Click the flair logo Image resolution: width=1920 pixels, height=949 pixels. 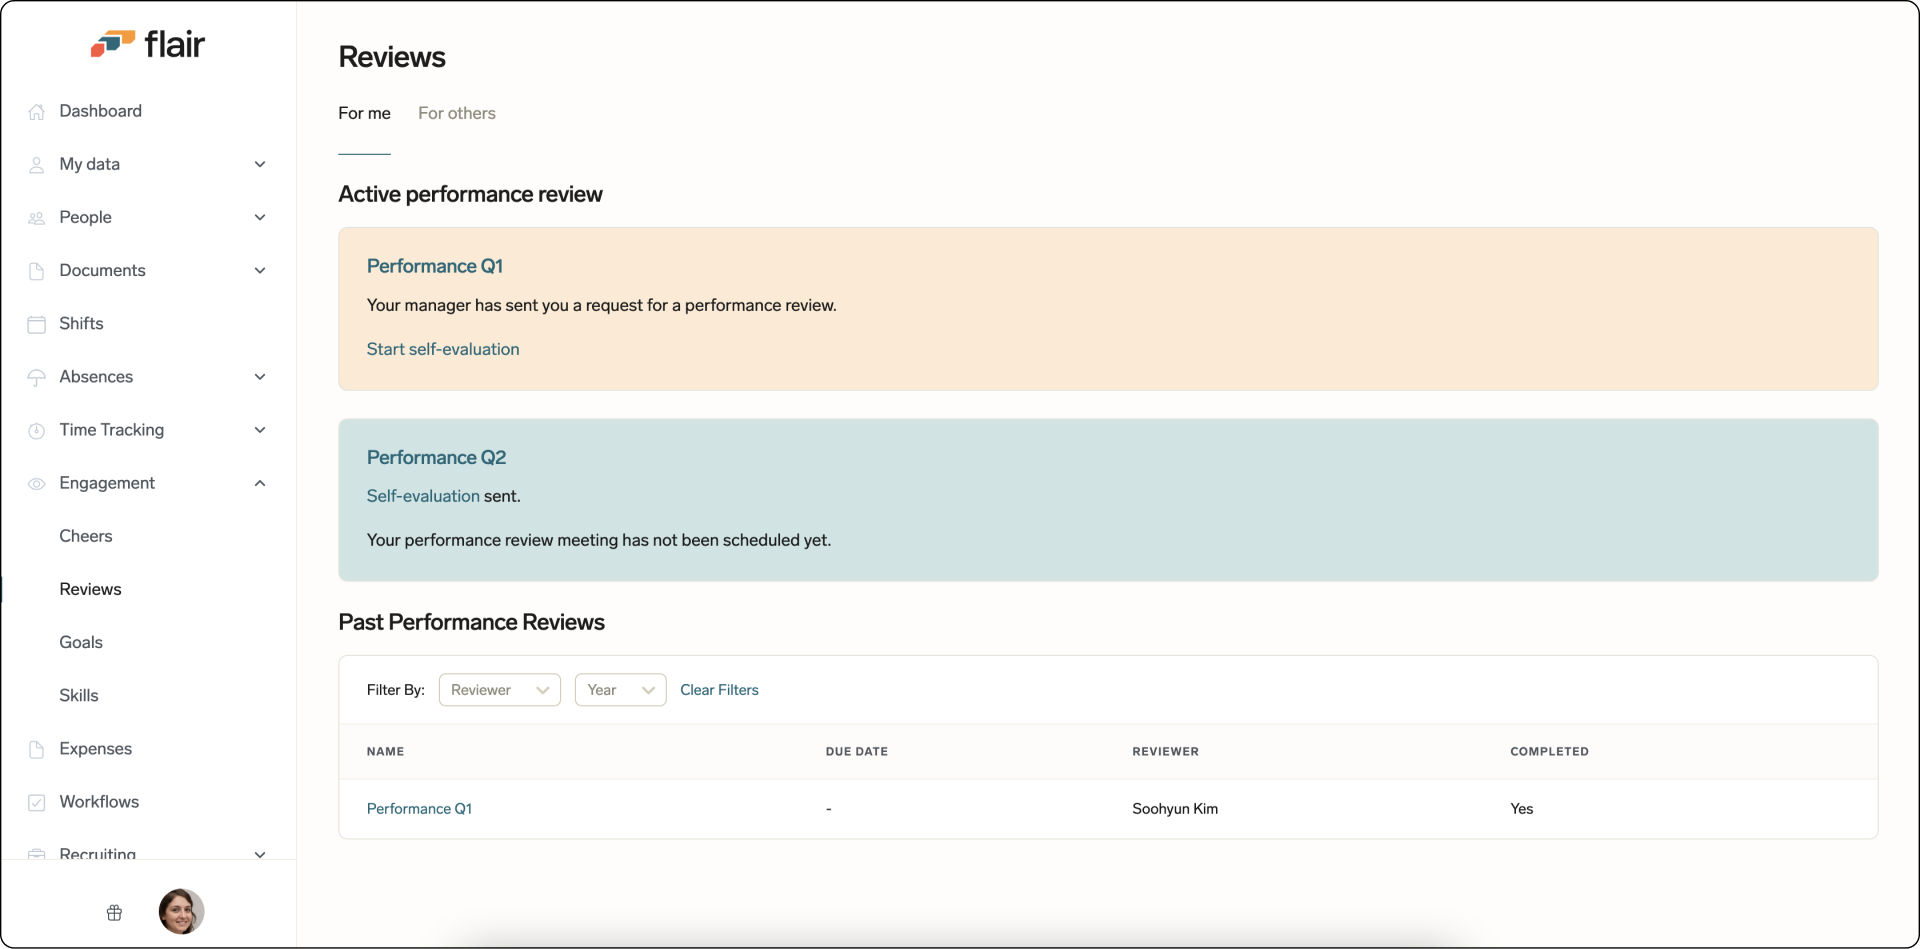148,43
